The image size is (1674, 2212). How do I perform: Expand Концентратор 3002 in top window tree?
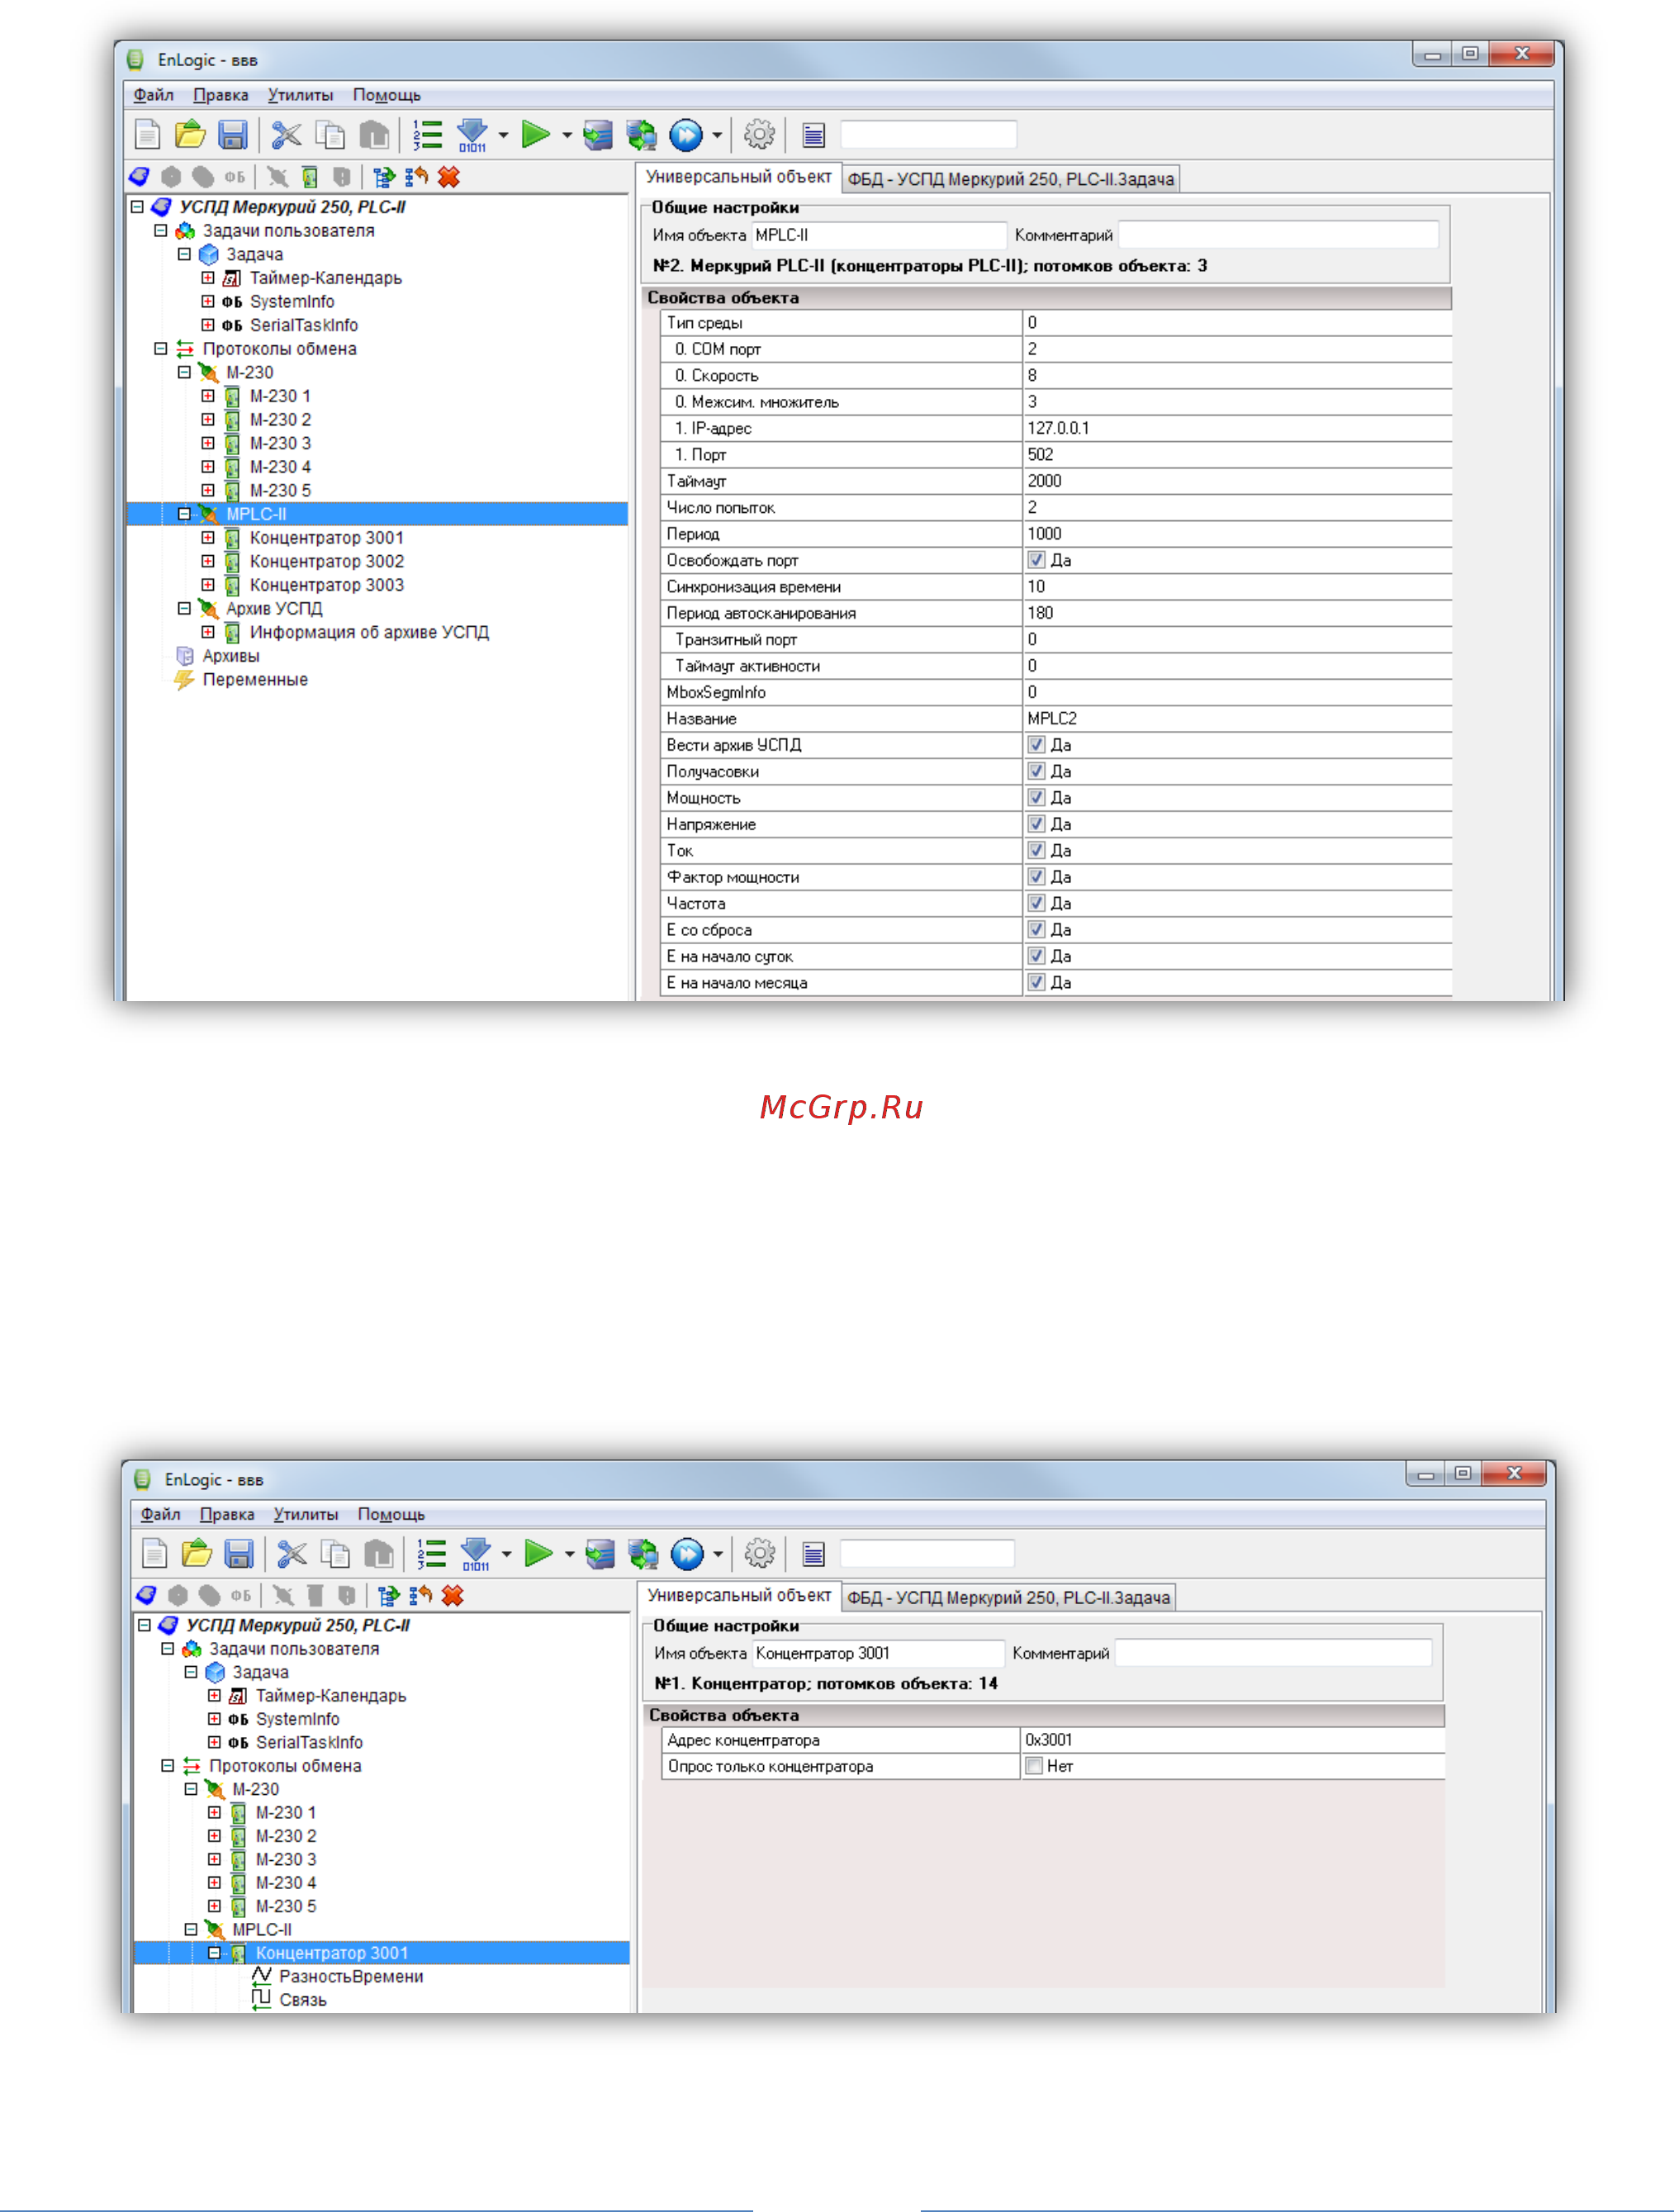[x=208, y=561]
